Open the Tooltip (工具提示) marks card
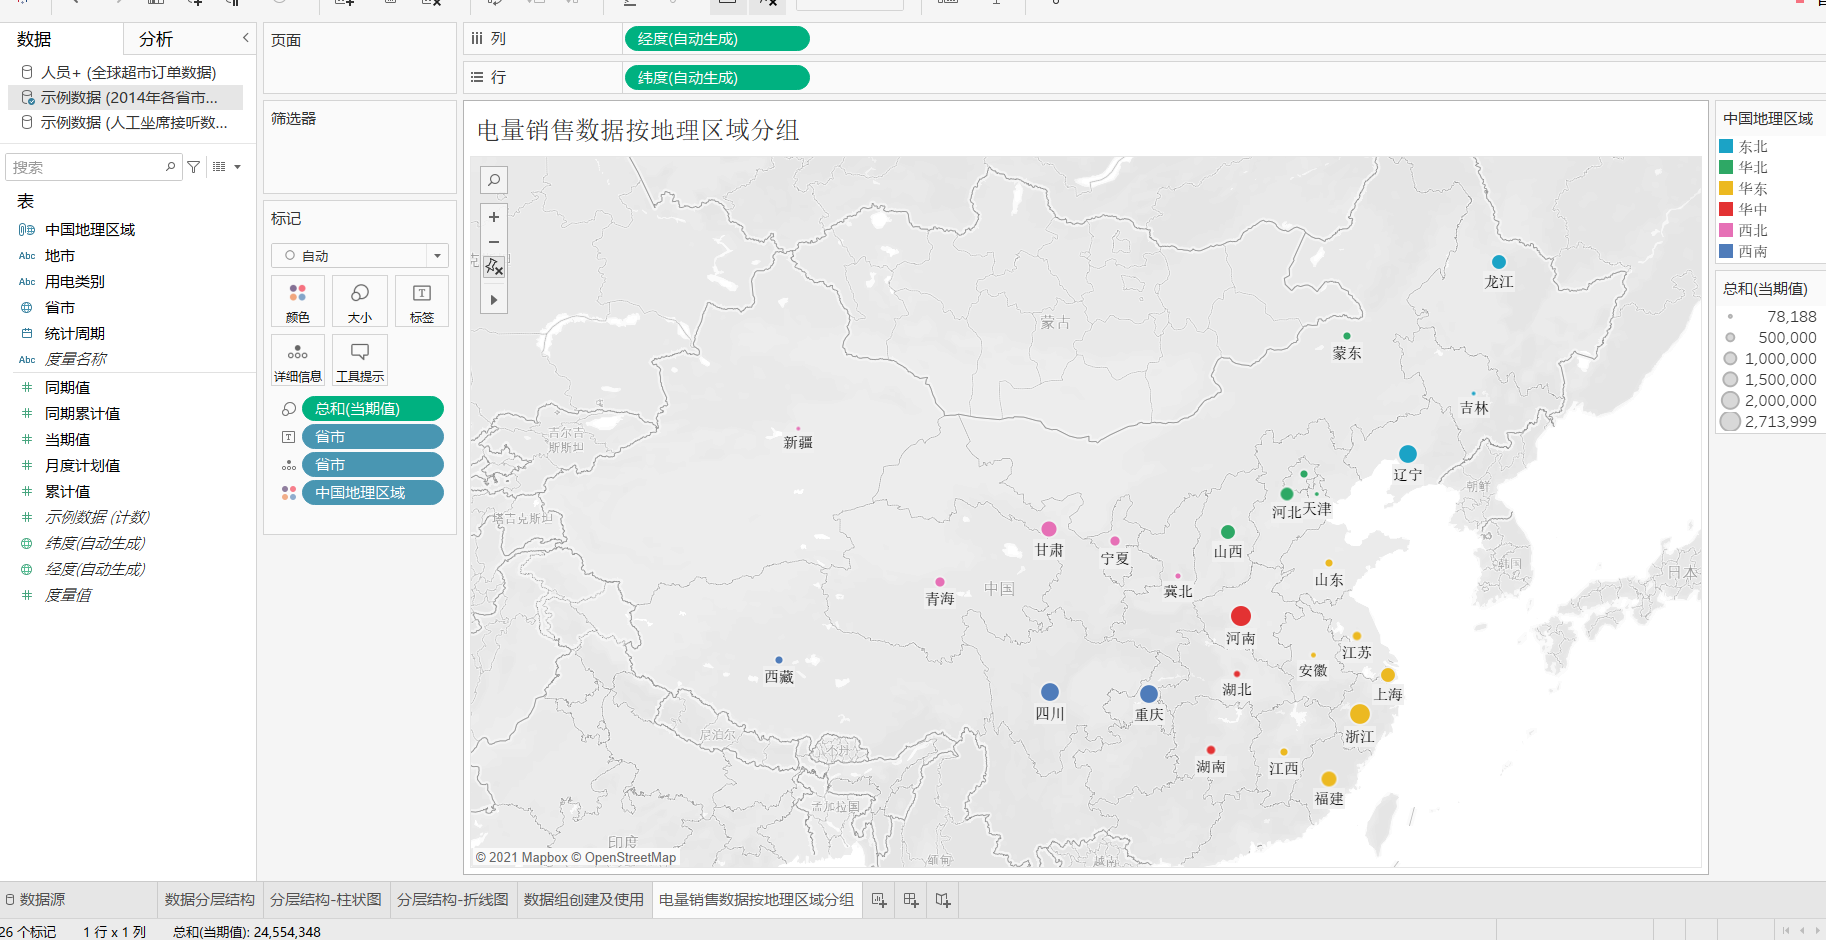This screenshot has width=1826, height=940. point(360,361)
